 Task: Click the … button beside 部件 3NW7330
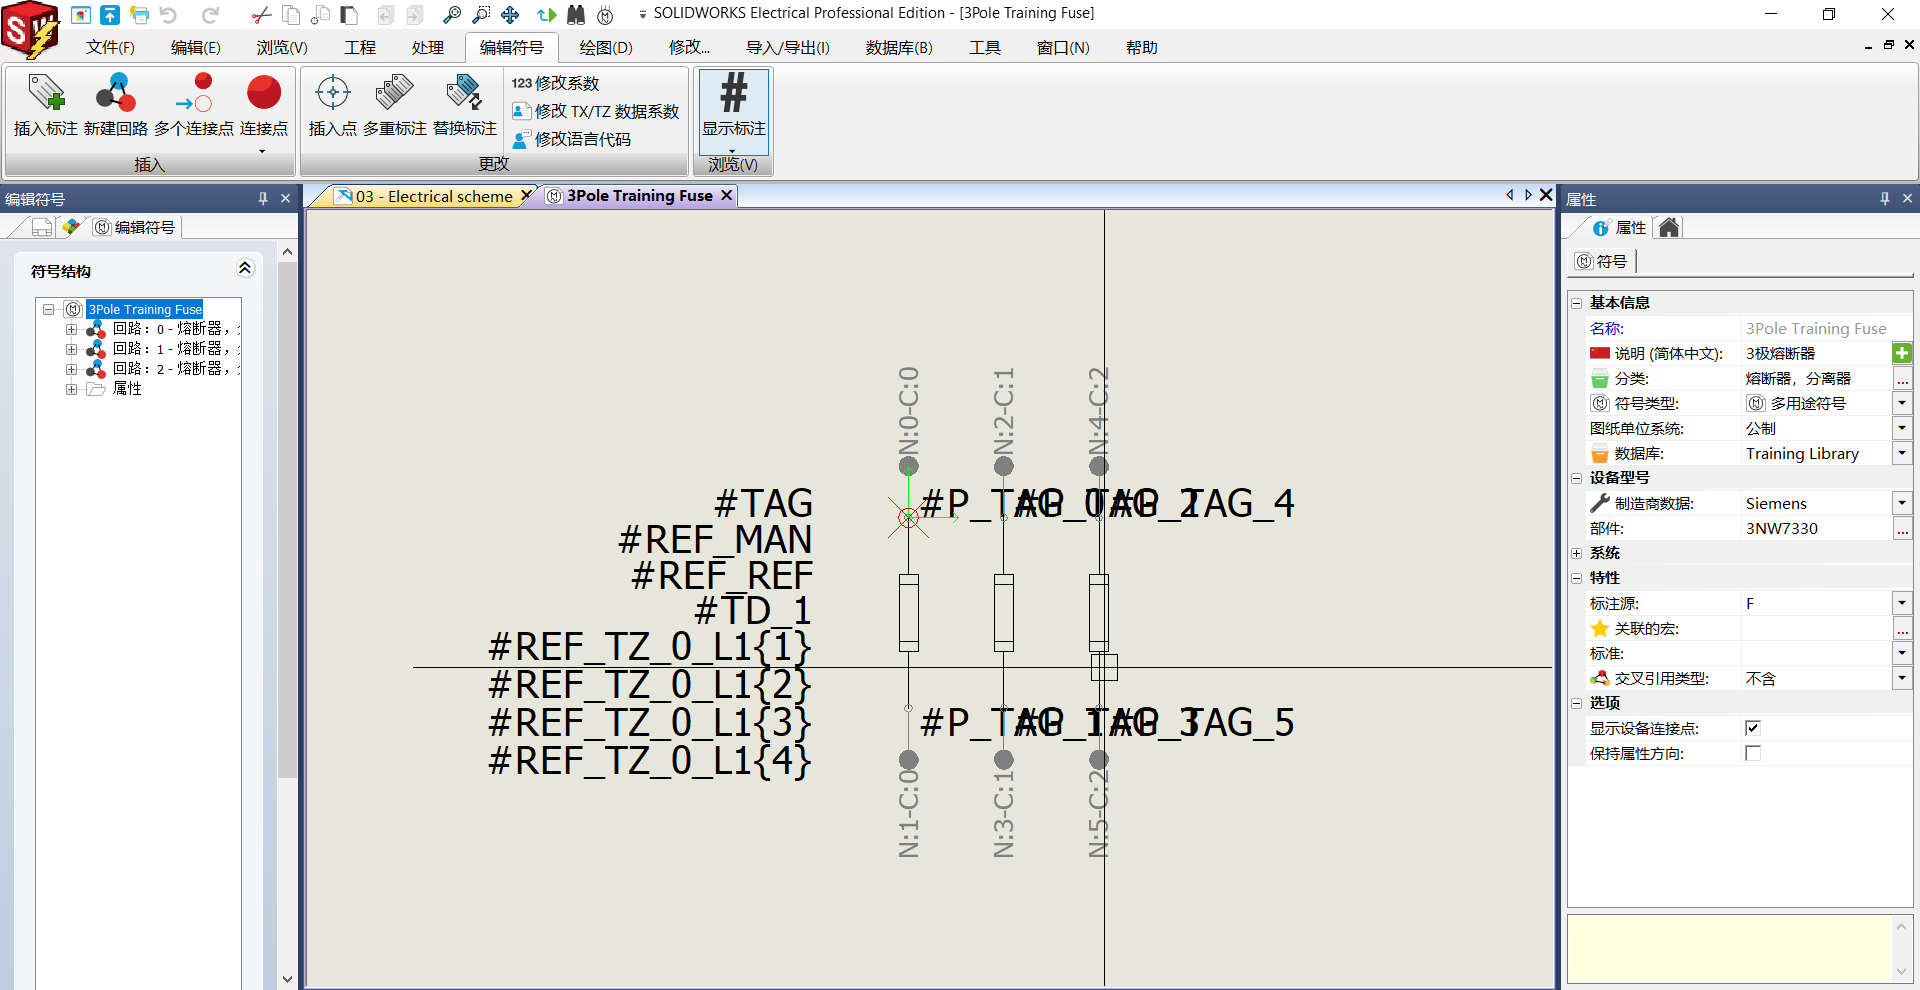coord(1902,528)
